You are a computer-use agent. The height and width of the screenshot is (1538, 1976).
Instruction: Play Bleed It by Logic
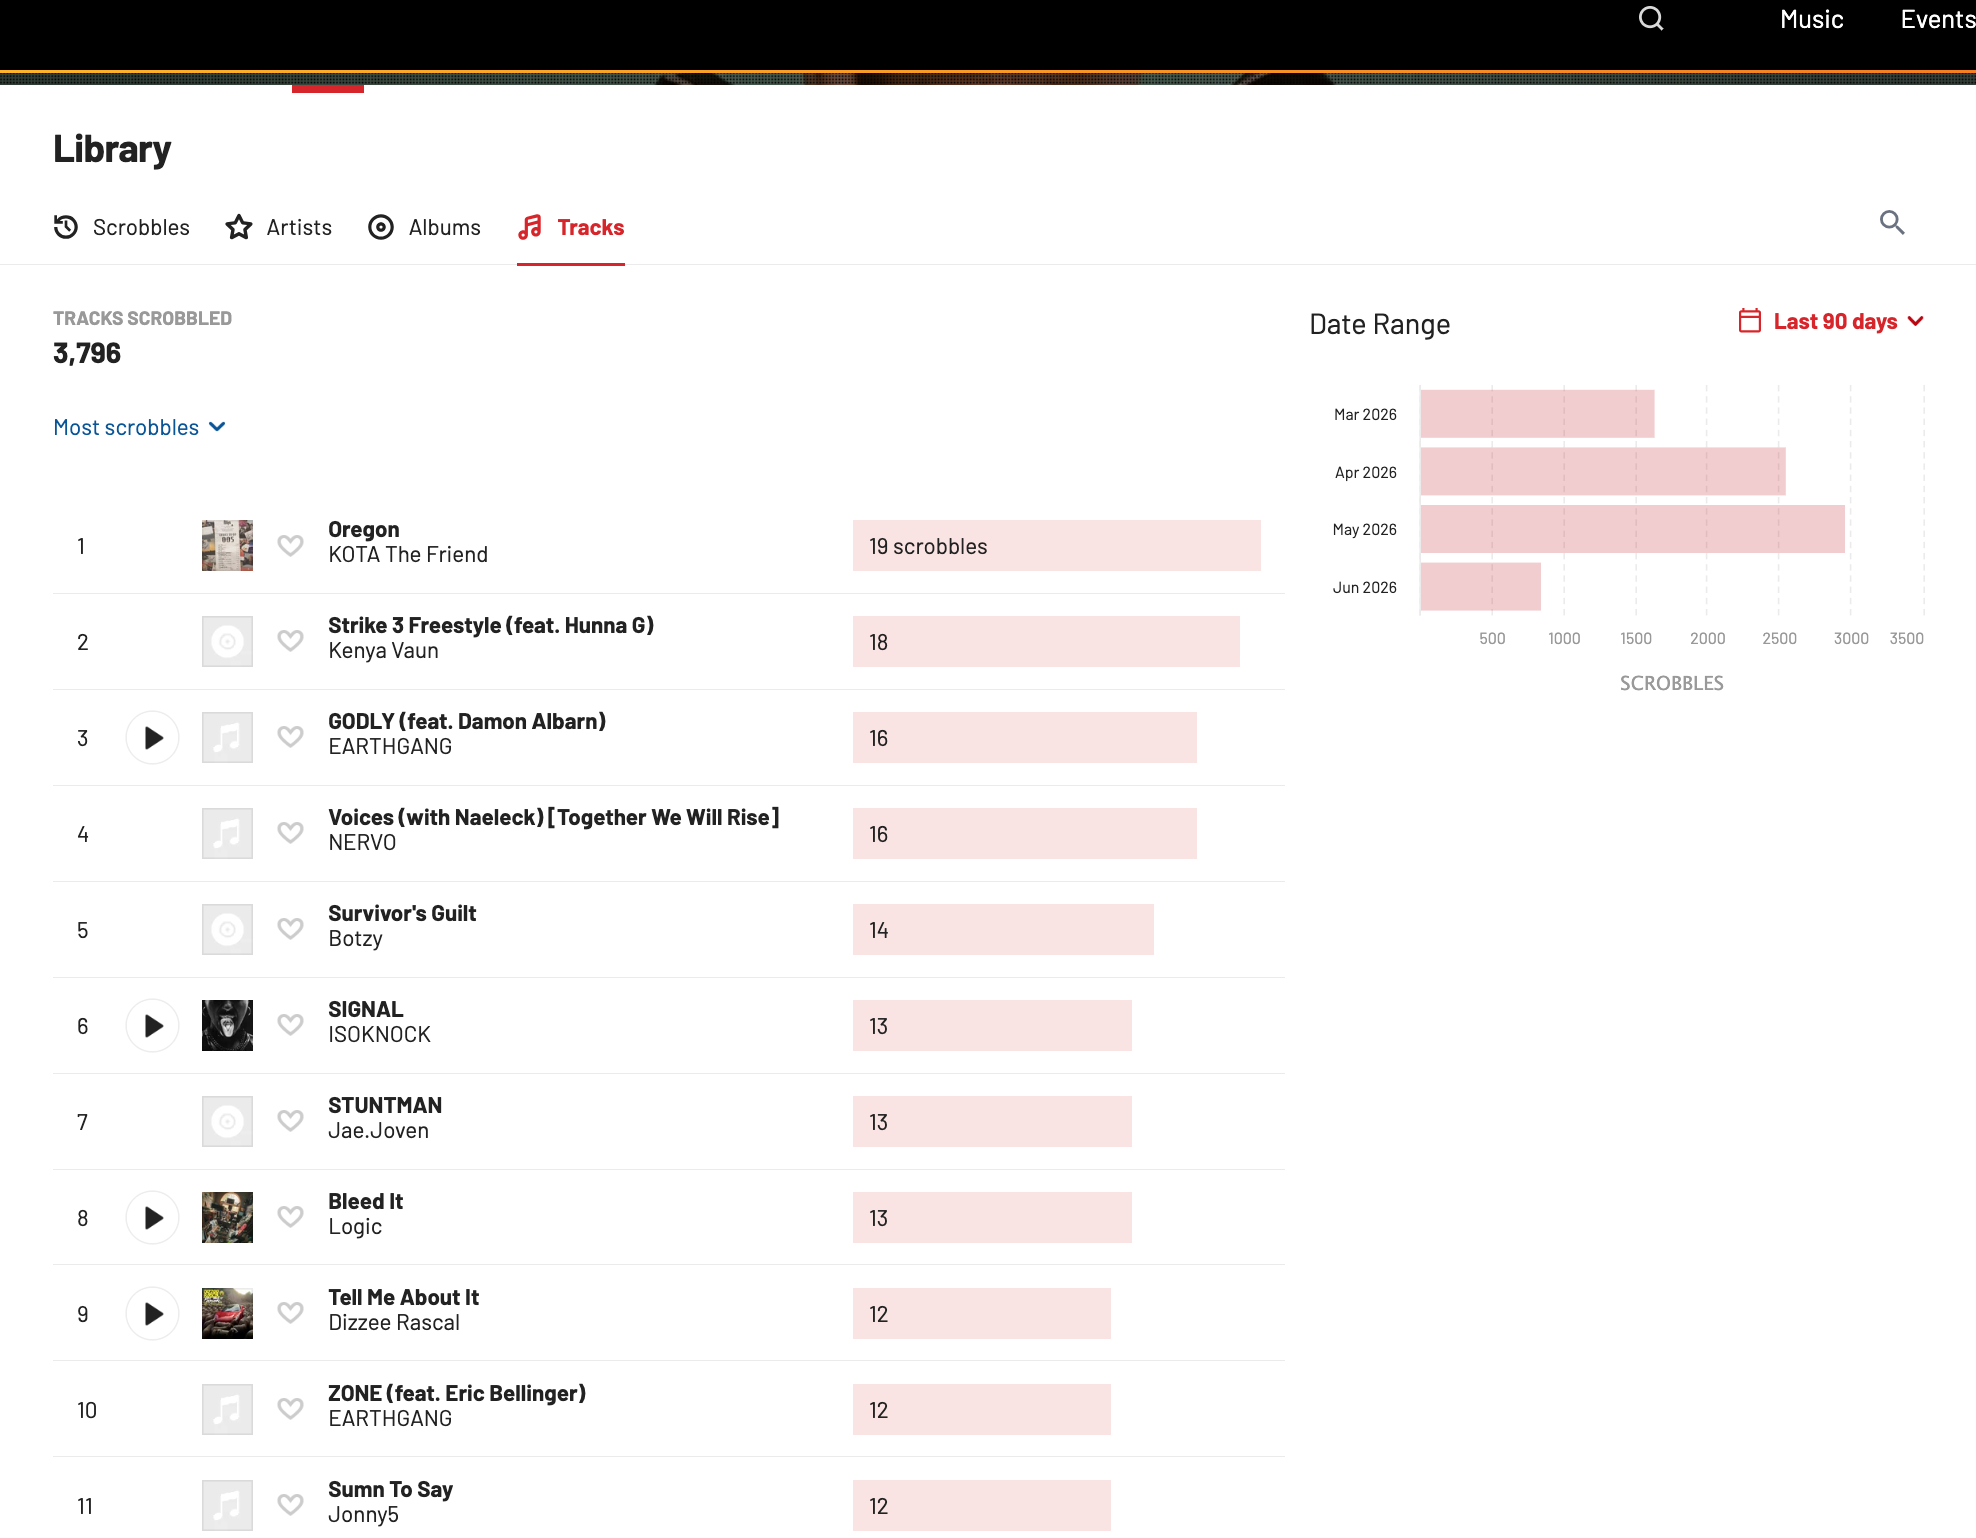[153, 1218]
